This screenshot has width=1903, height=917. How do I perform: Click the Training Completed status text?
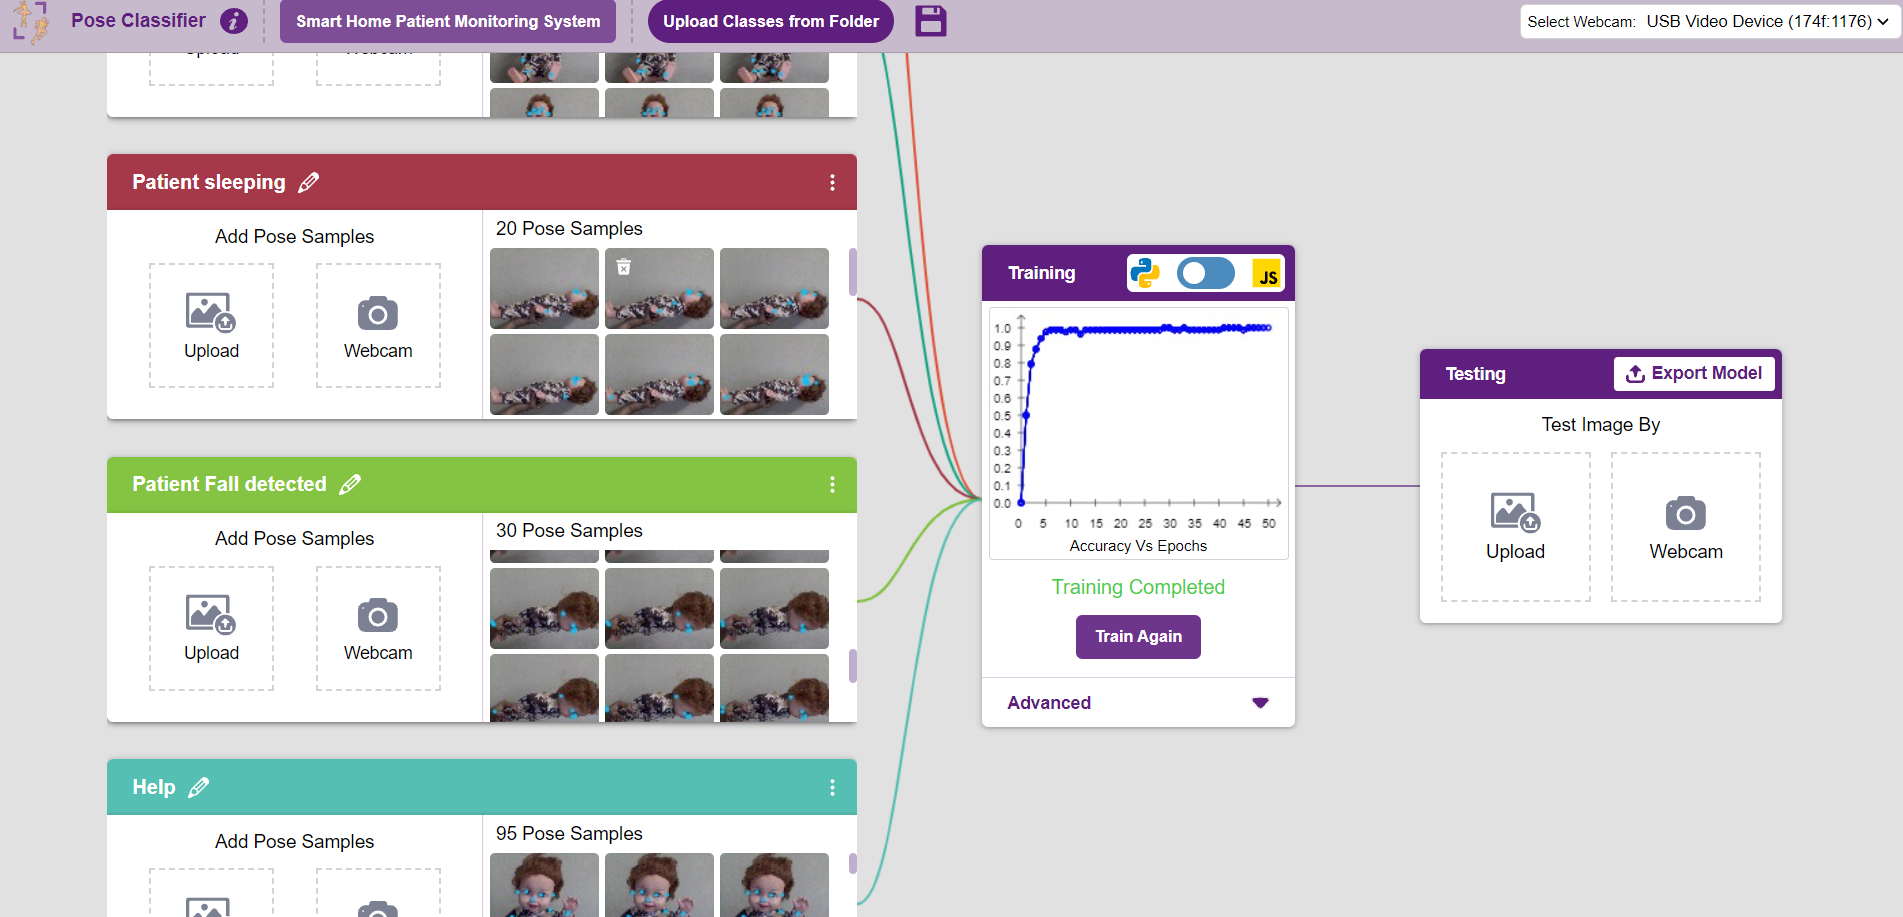[x=1138, y=587]
